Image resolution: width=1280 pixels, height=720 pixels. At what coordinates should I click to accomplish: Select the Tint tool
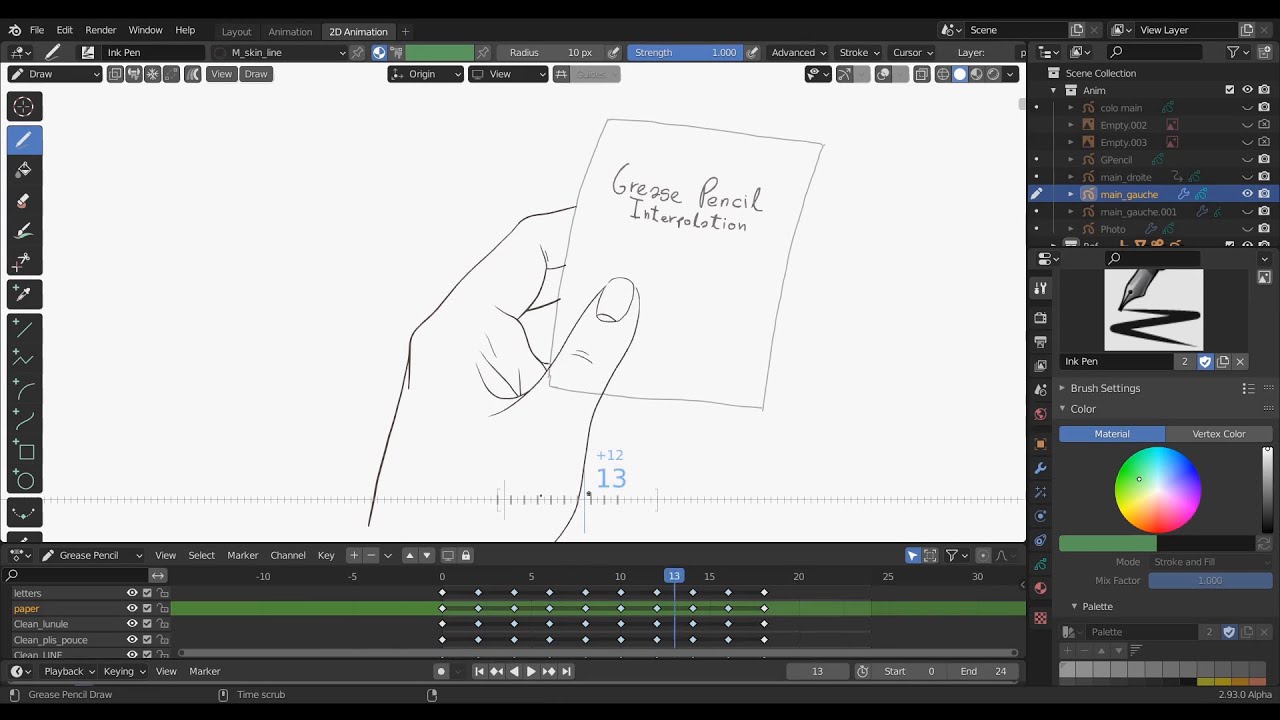(25, 232)
